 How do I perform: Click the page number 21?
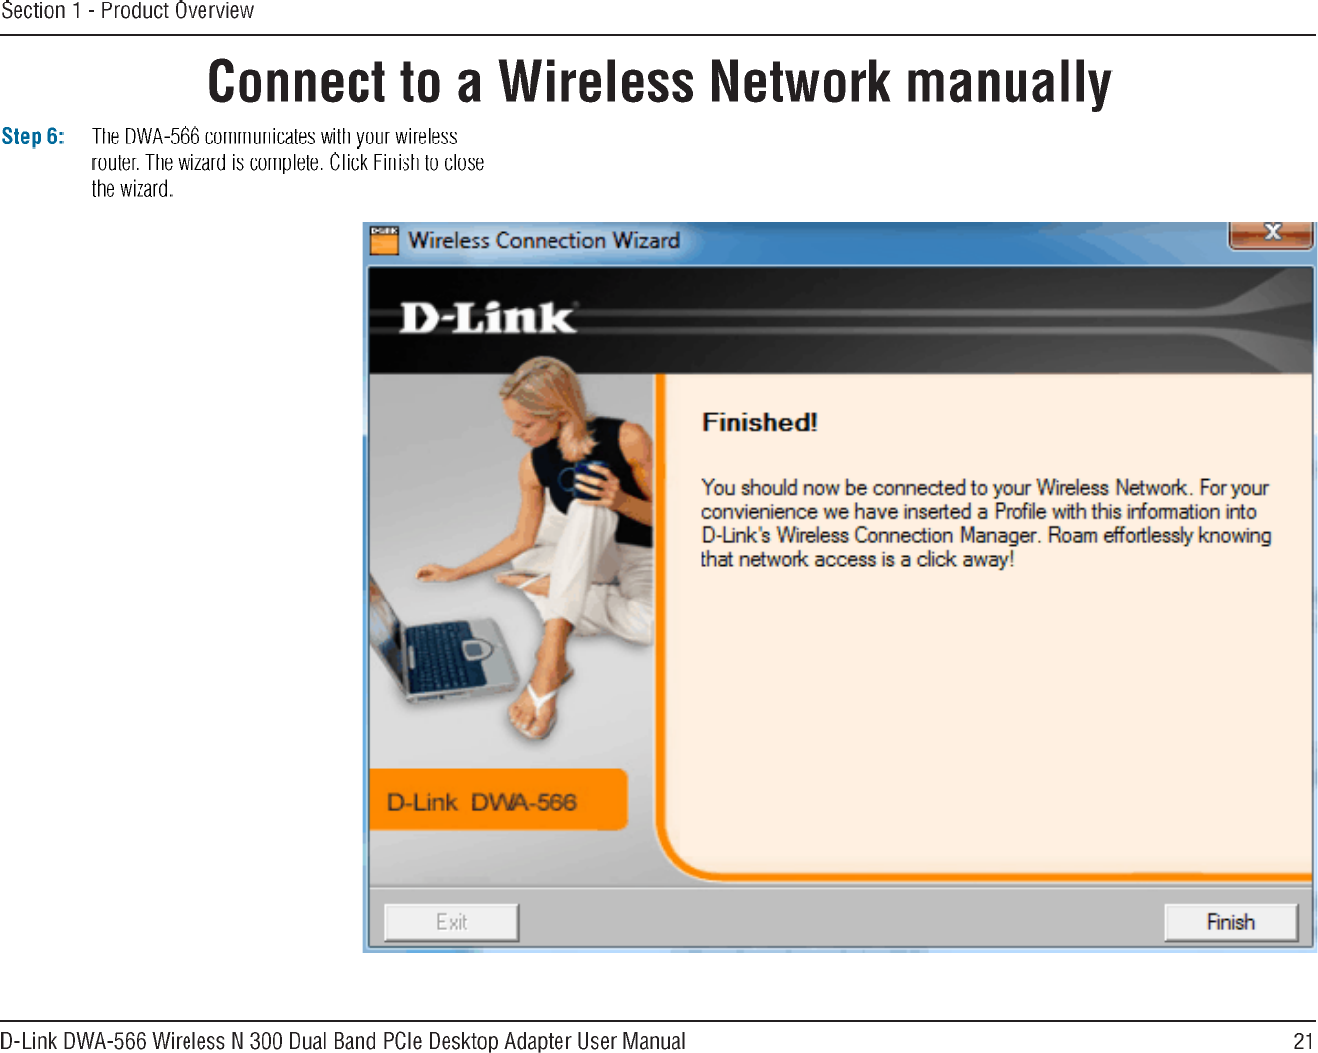click(1304, 1041)
